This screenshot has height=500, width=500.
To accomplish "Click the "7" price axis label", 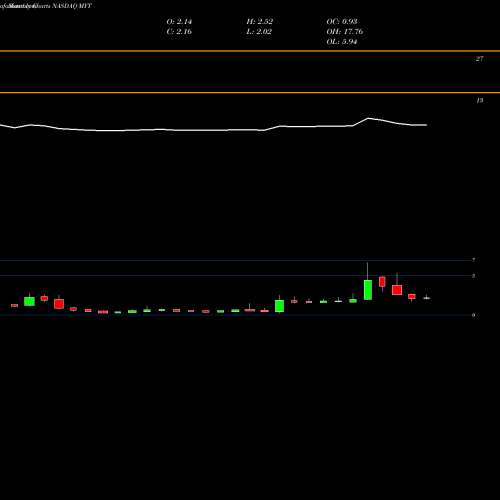I will click(x=473, y=260).
